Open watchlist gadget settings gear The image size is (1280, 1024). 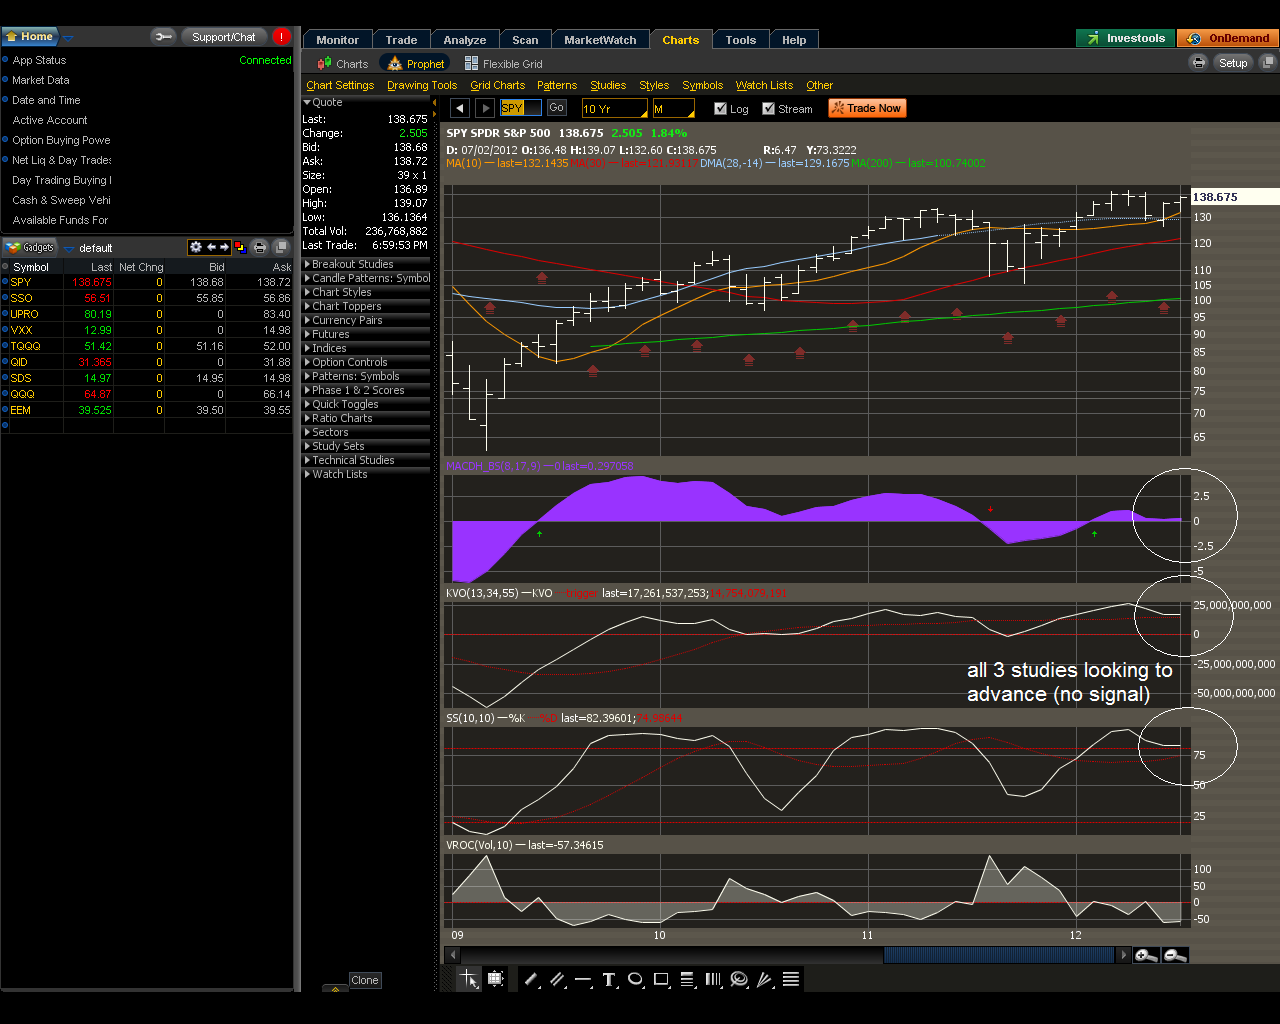196,247
